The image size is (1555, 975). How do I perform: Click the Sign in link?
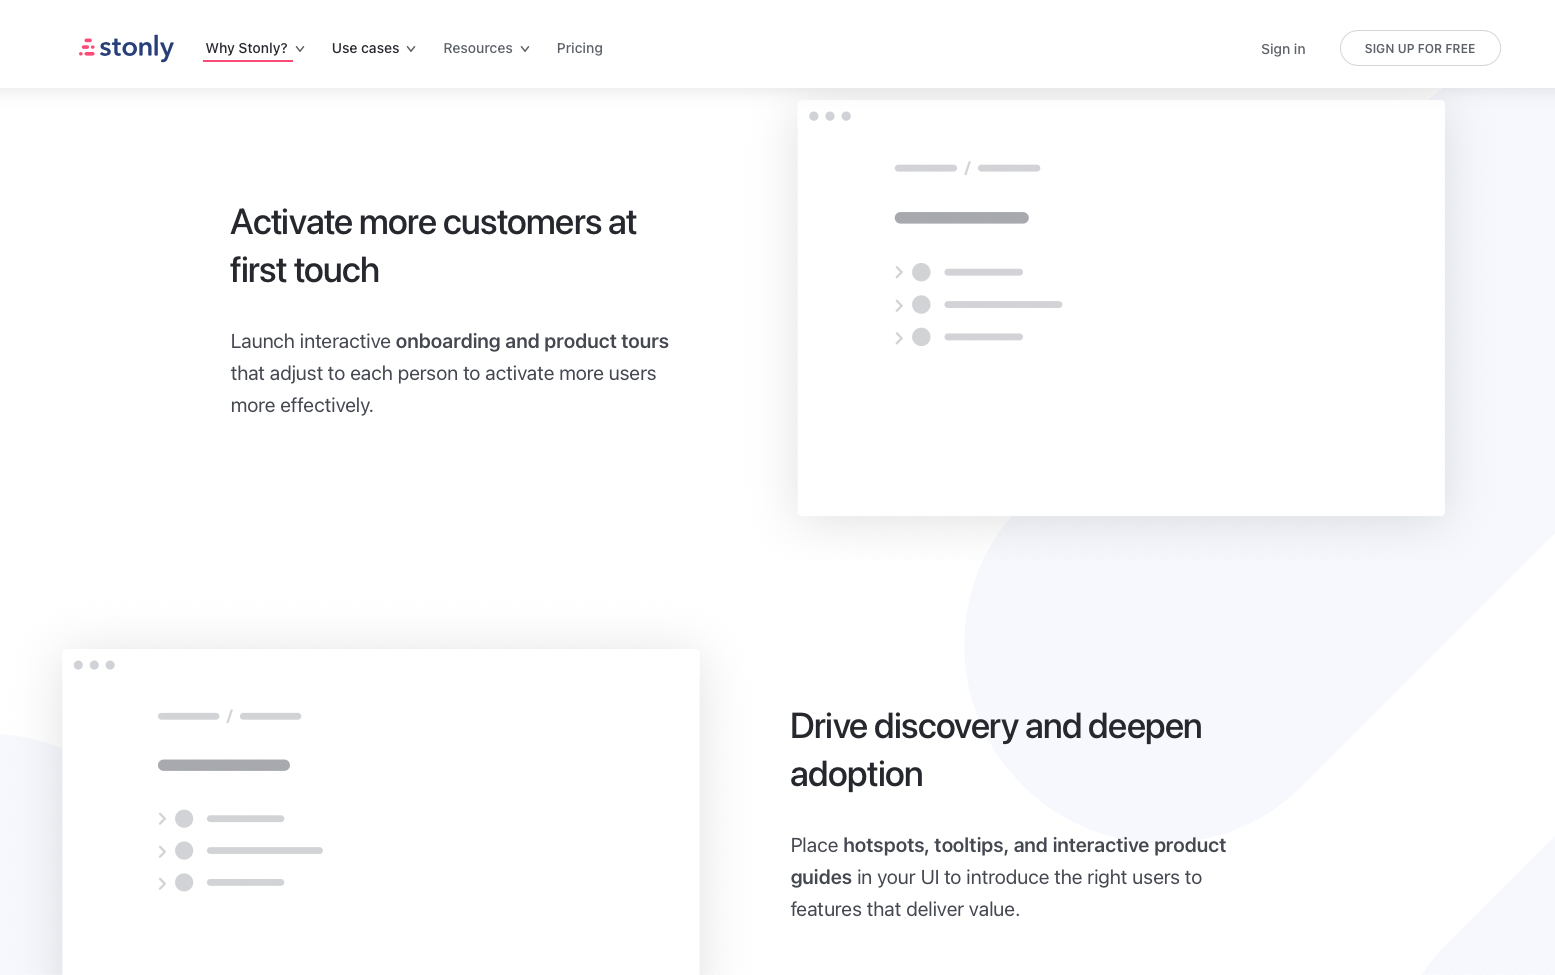(x=1282, y=49)
